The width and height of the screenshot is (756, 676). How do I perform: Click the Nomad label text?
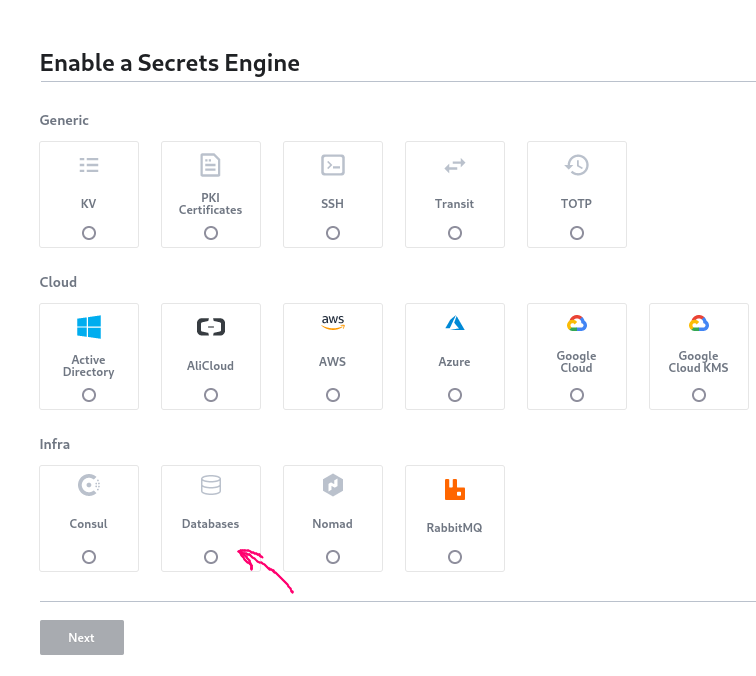(333, 524)
